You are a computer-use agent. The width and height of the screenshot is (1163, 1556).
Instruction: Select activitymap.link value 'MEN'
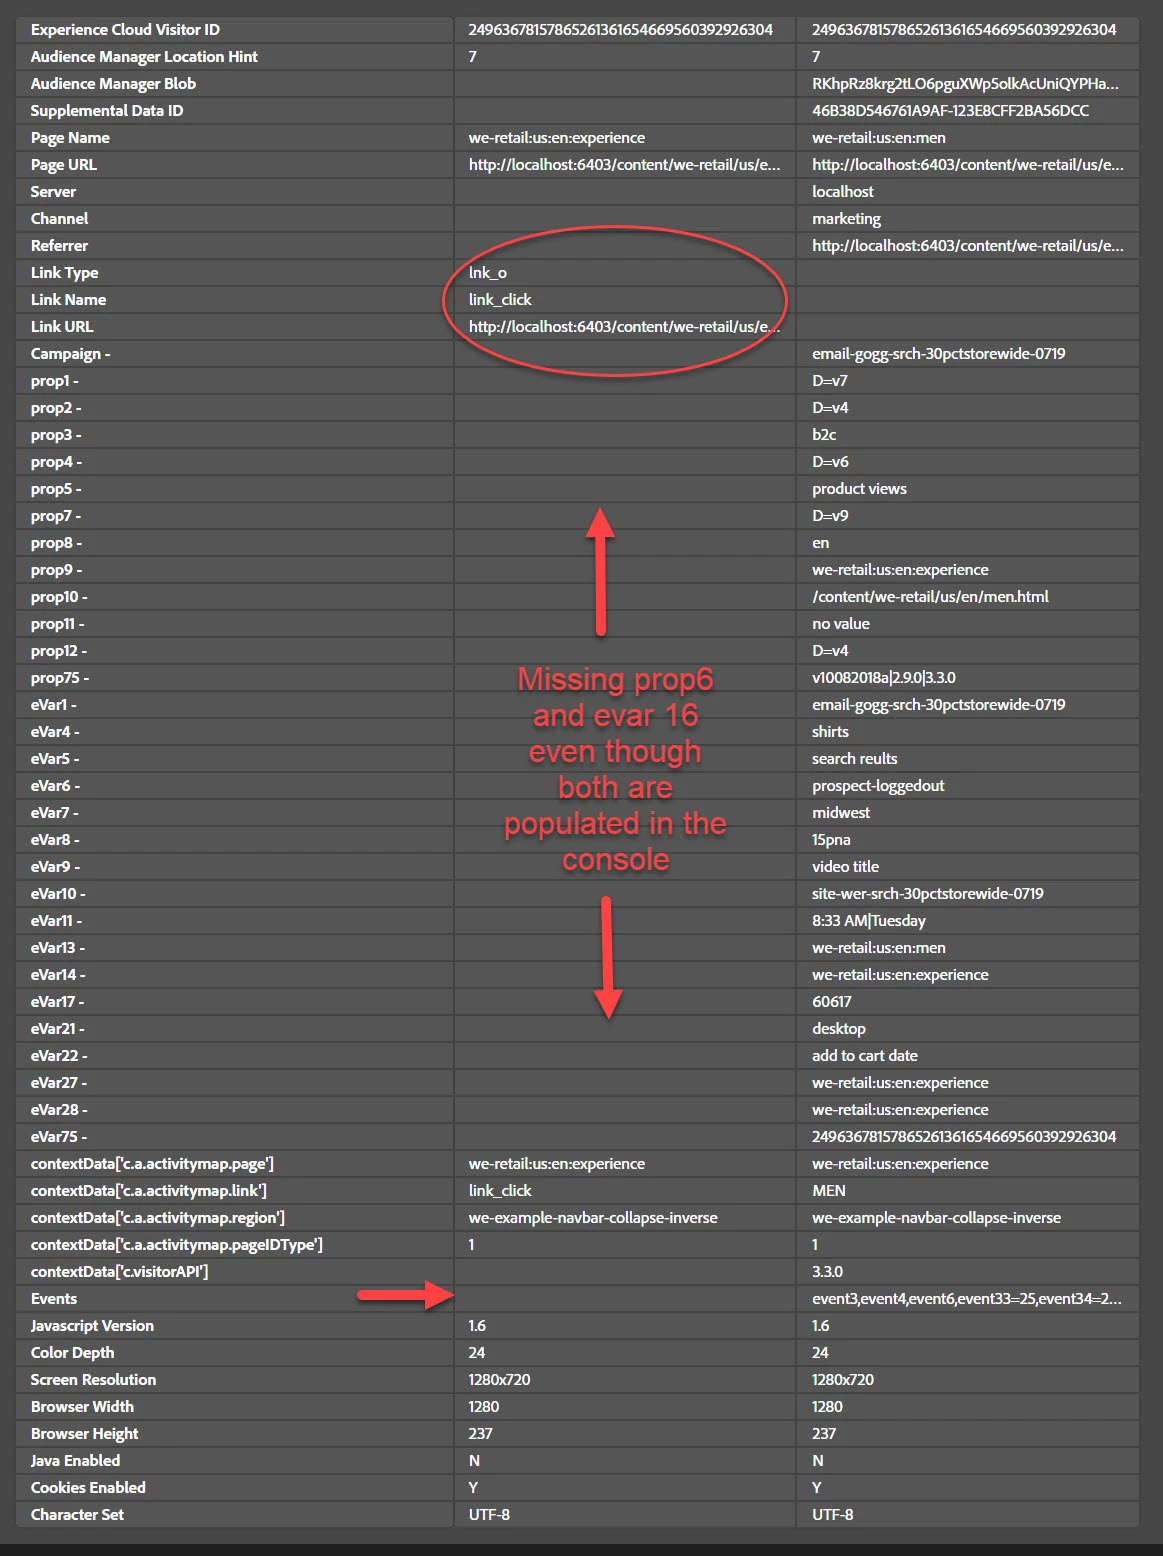point(828,1191)
